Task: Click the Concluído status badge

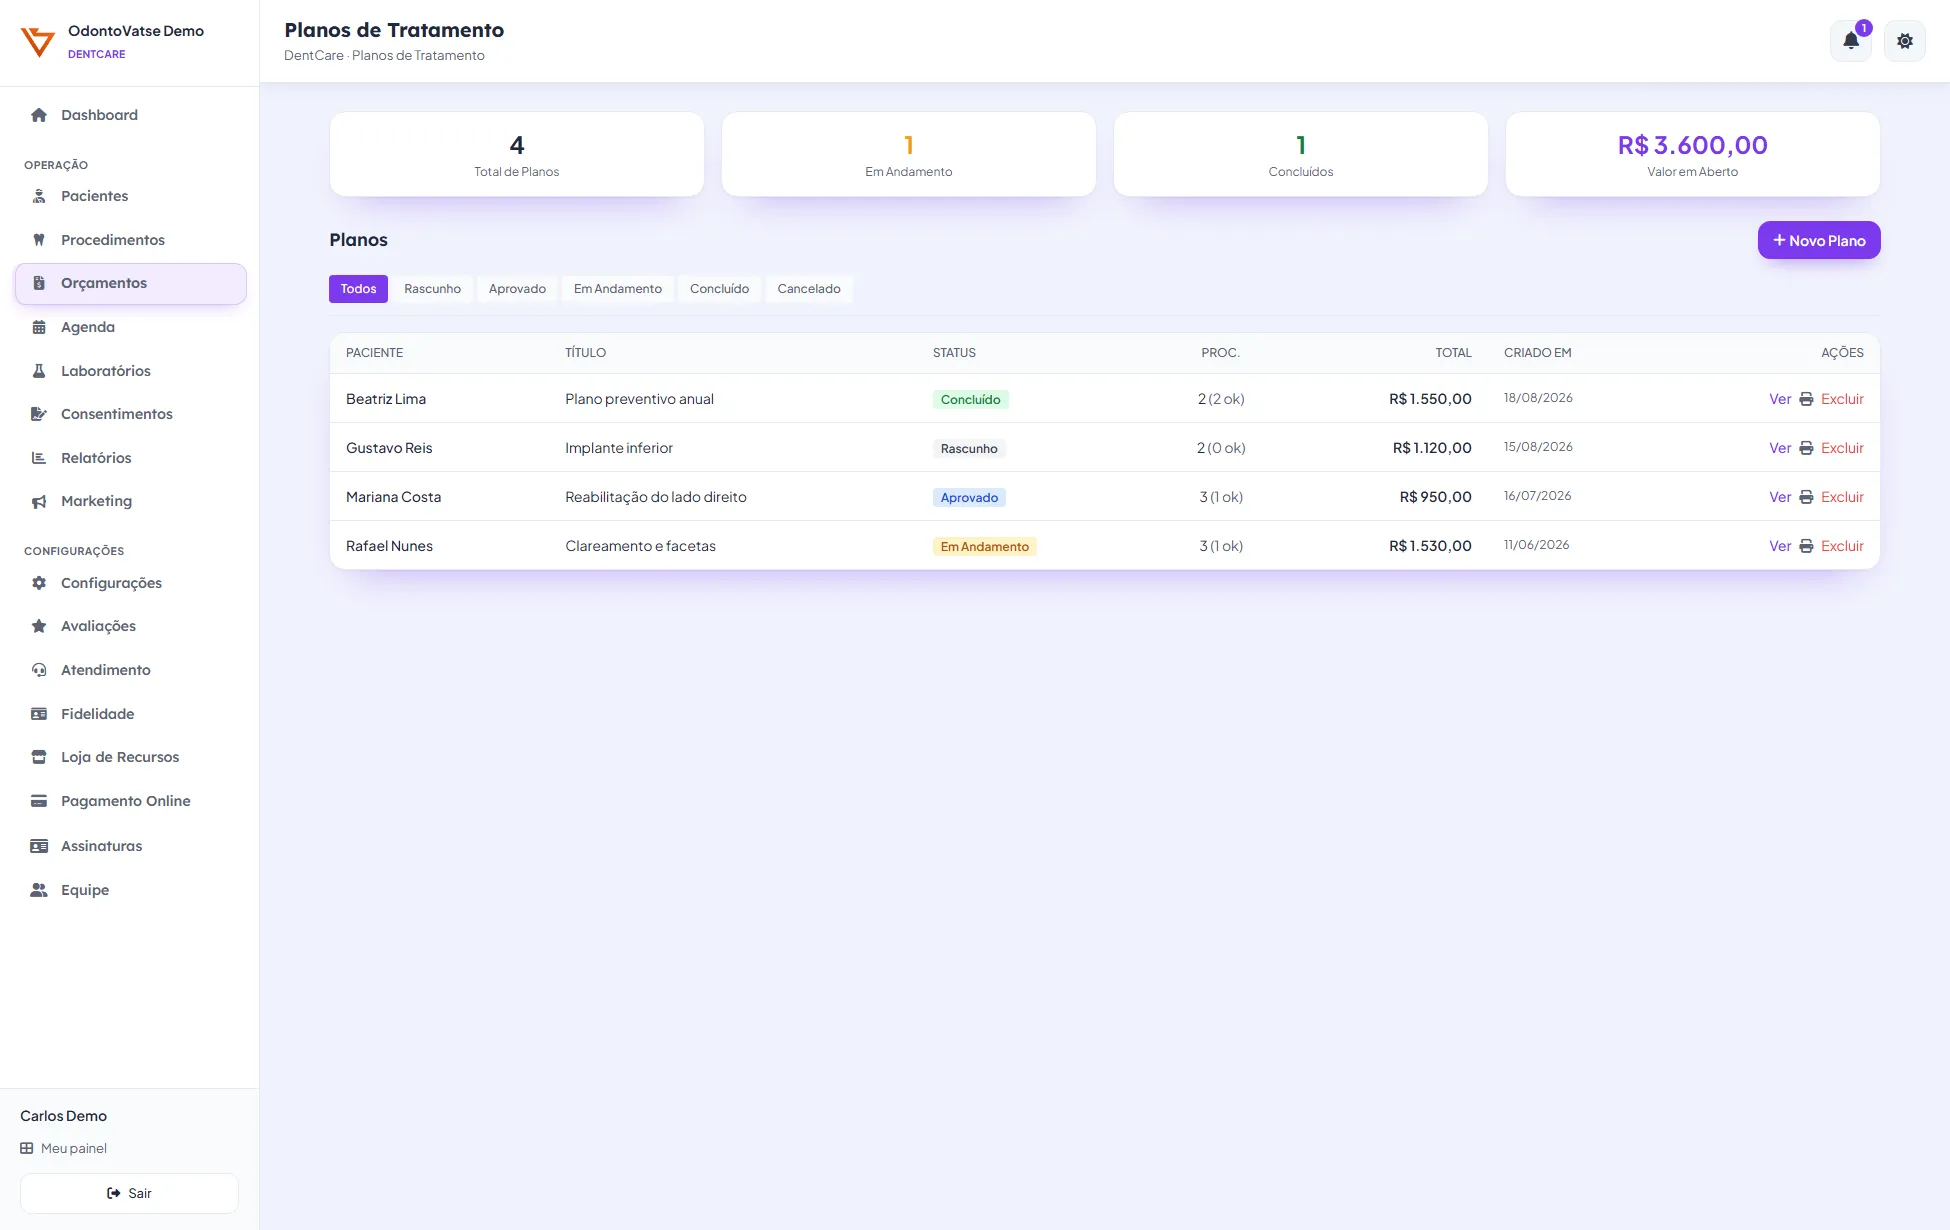Action: (x=970, y=399)
